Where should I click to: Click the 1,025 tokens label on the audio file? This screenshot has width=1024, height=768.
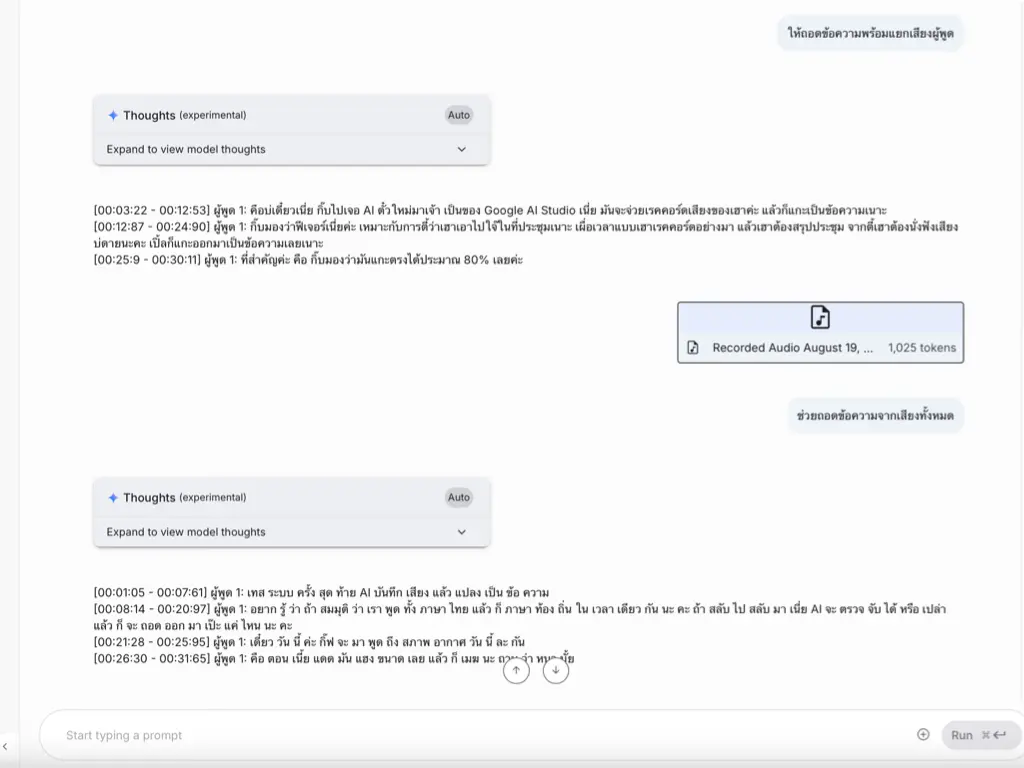point(922,348)
